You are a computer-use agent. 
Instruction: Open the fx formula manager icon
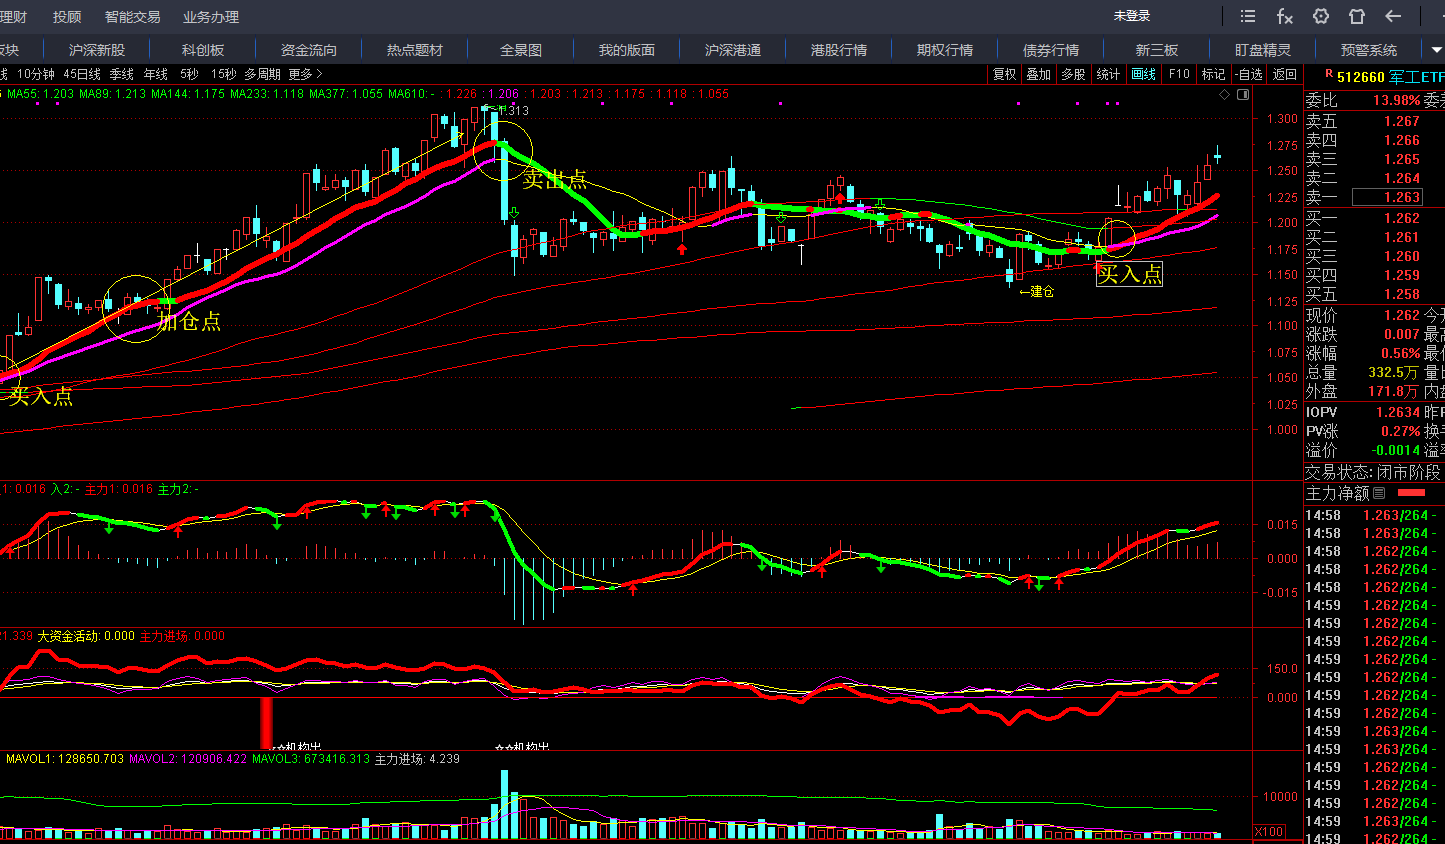(1285, 16)
